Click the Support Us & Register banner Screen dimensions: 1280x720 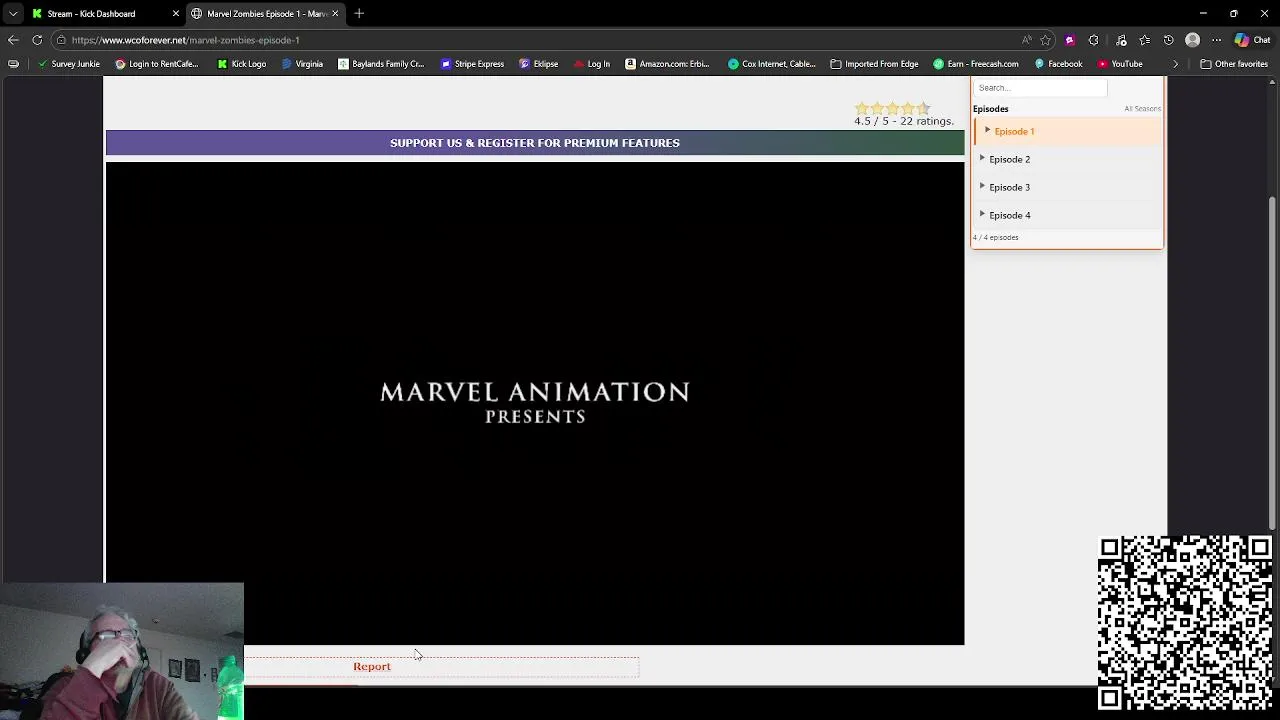[535, 143]
